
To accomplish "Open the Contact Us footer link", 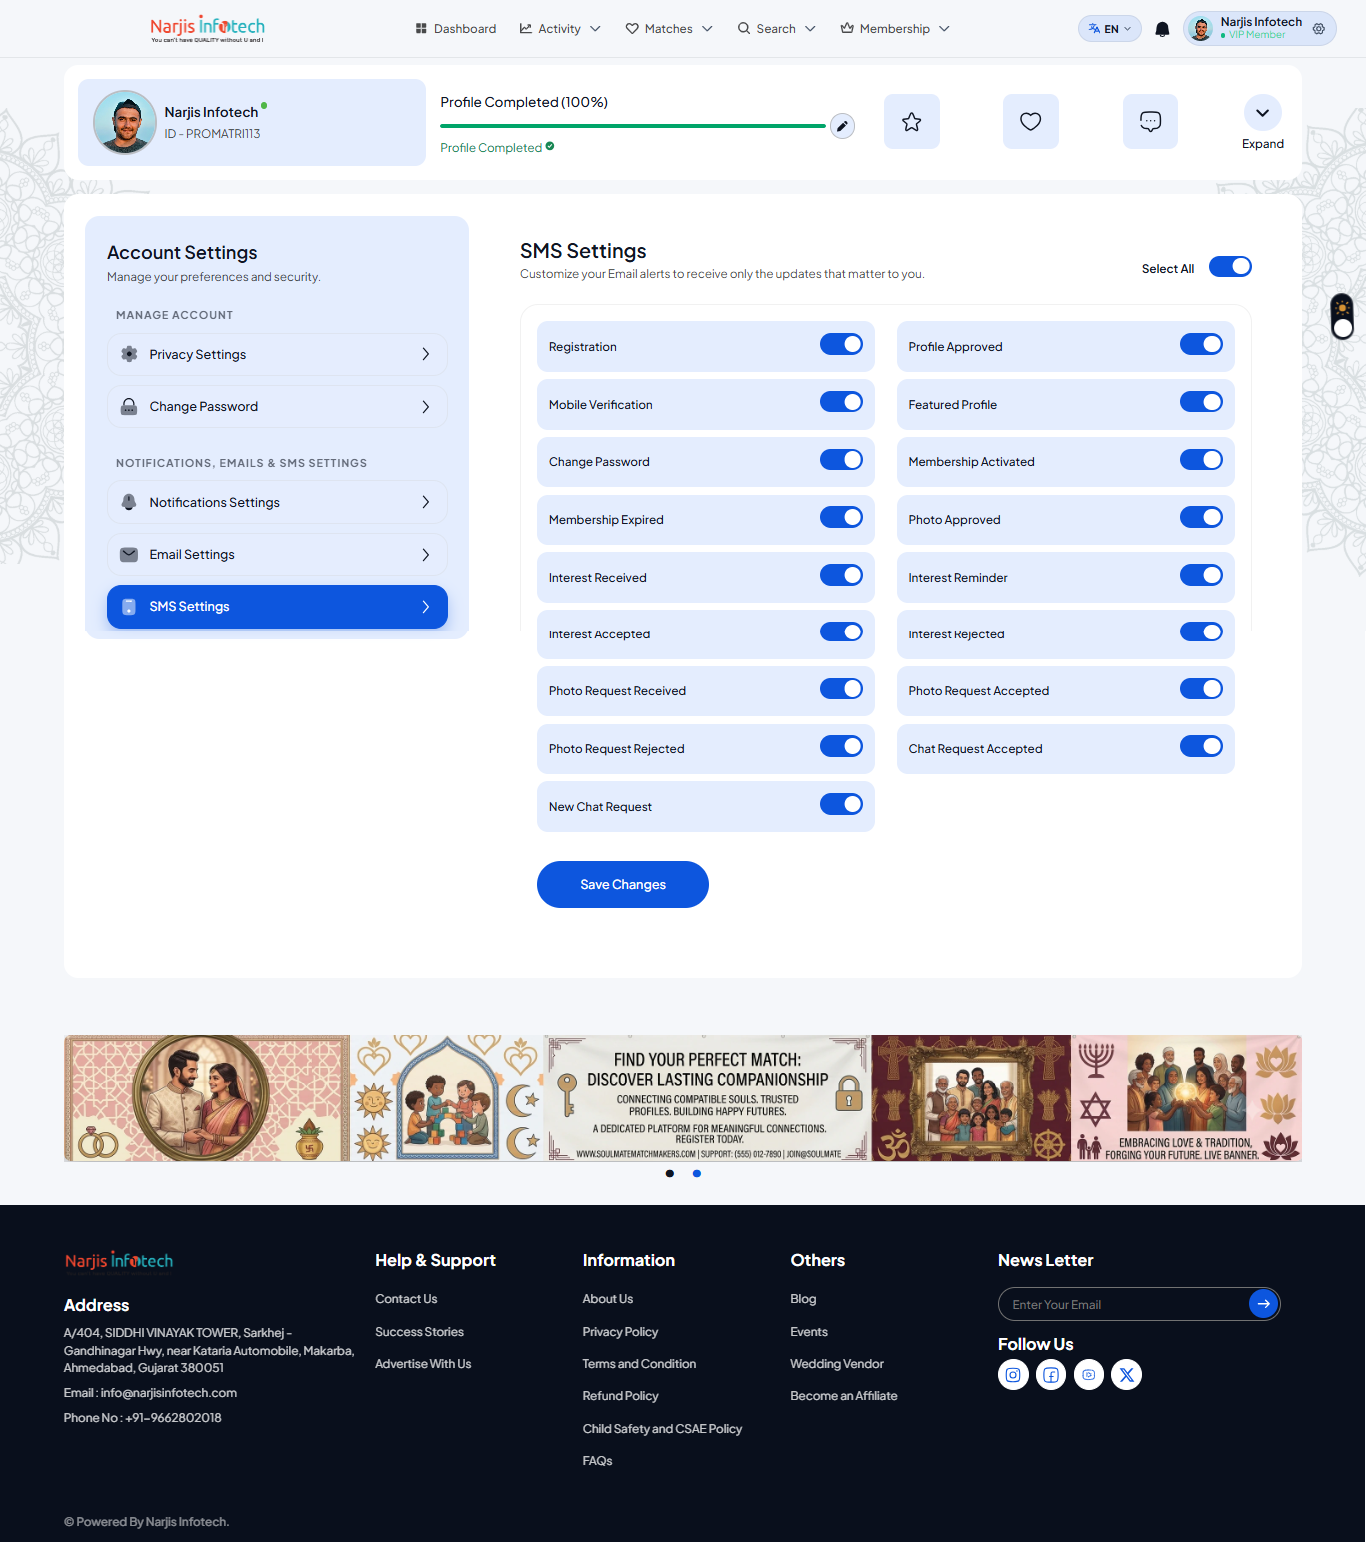I will pos(406,1299).
